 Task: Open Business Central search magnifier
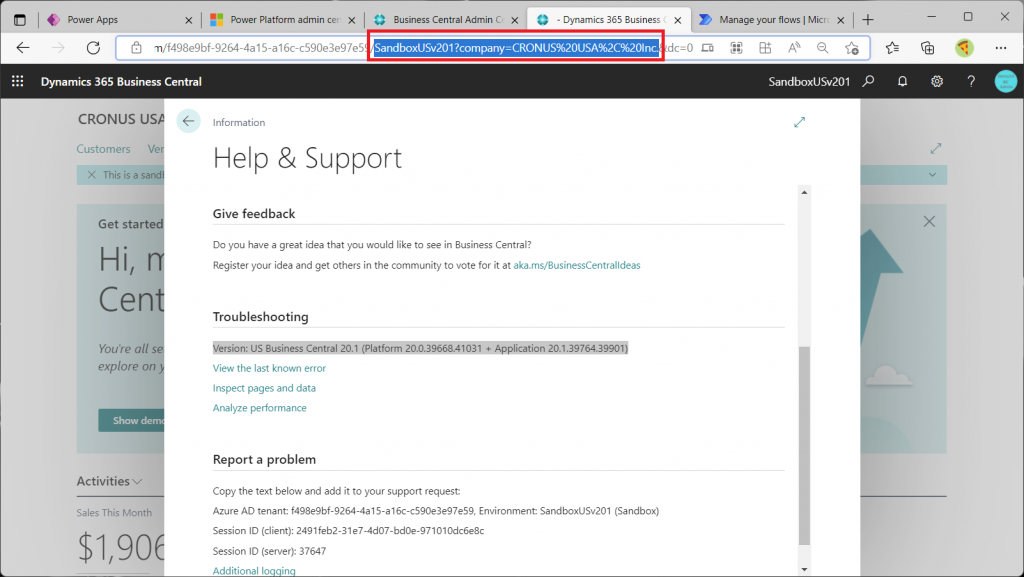click(x=868, y=82)
